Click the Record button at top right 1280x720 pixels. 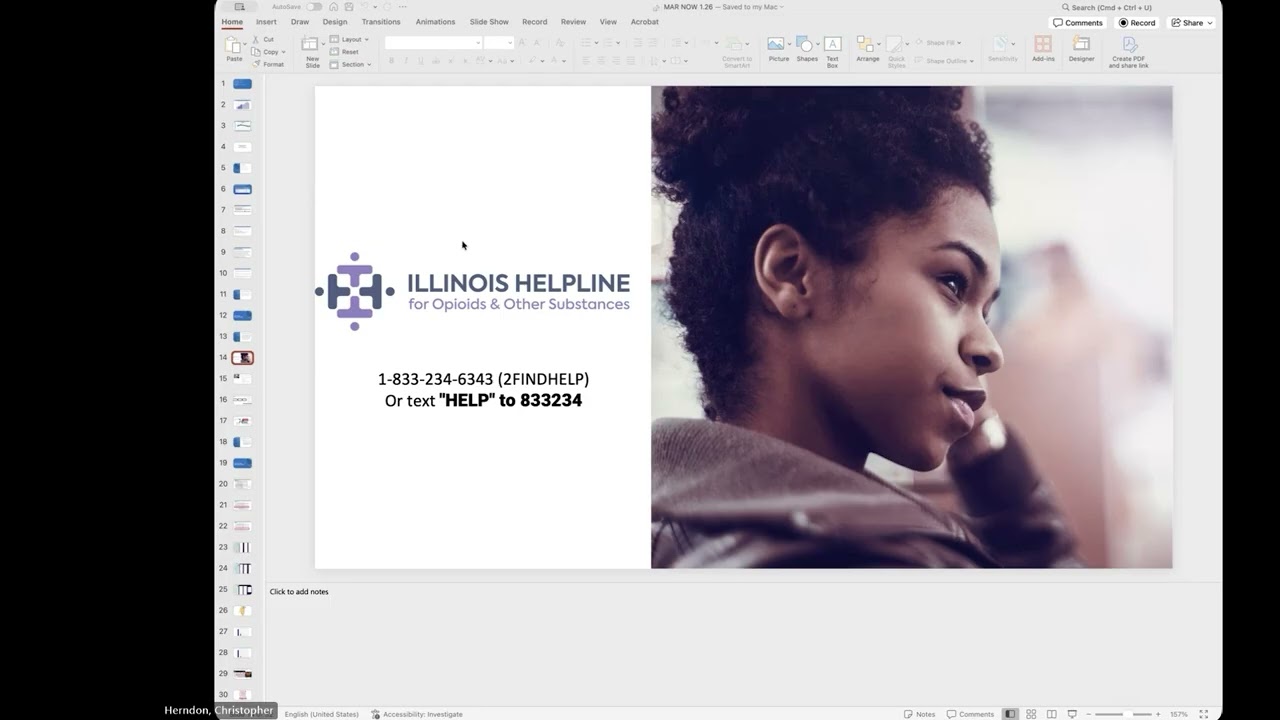pyautogui.click(x=1138, y=23)
